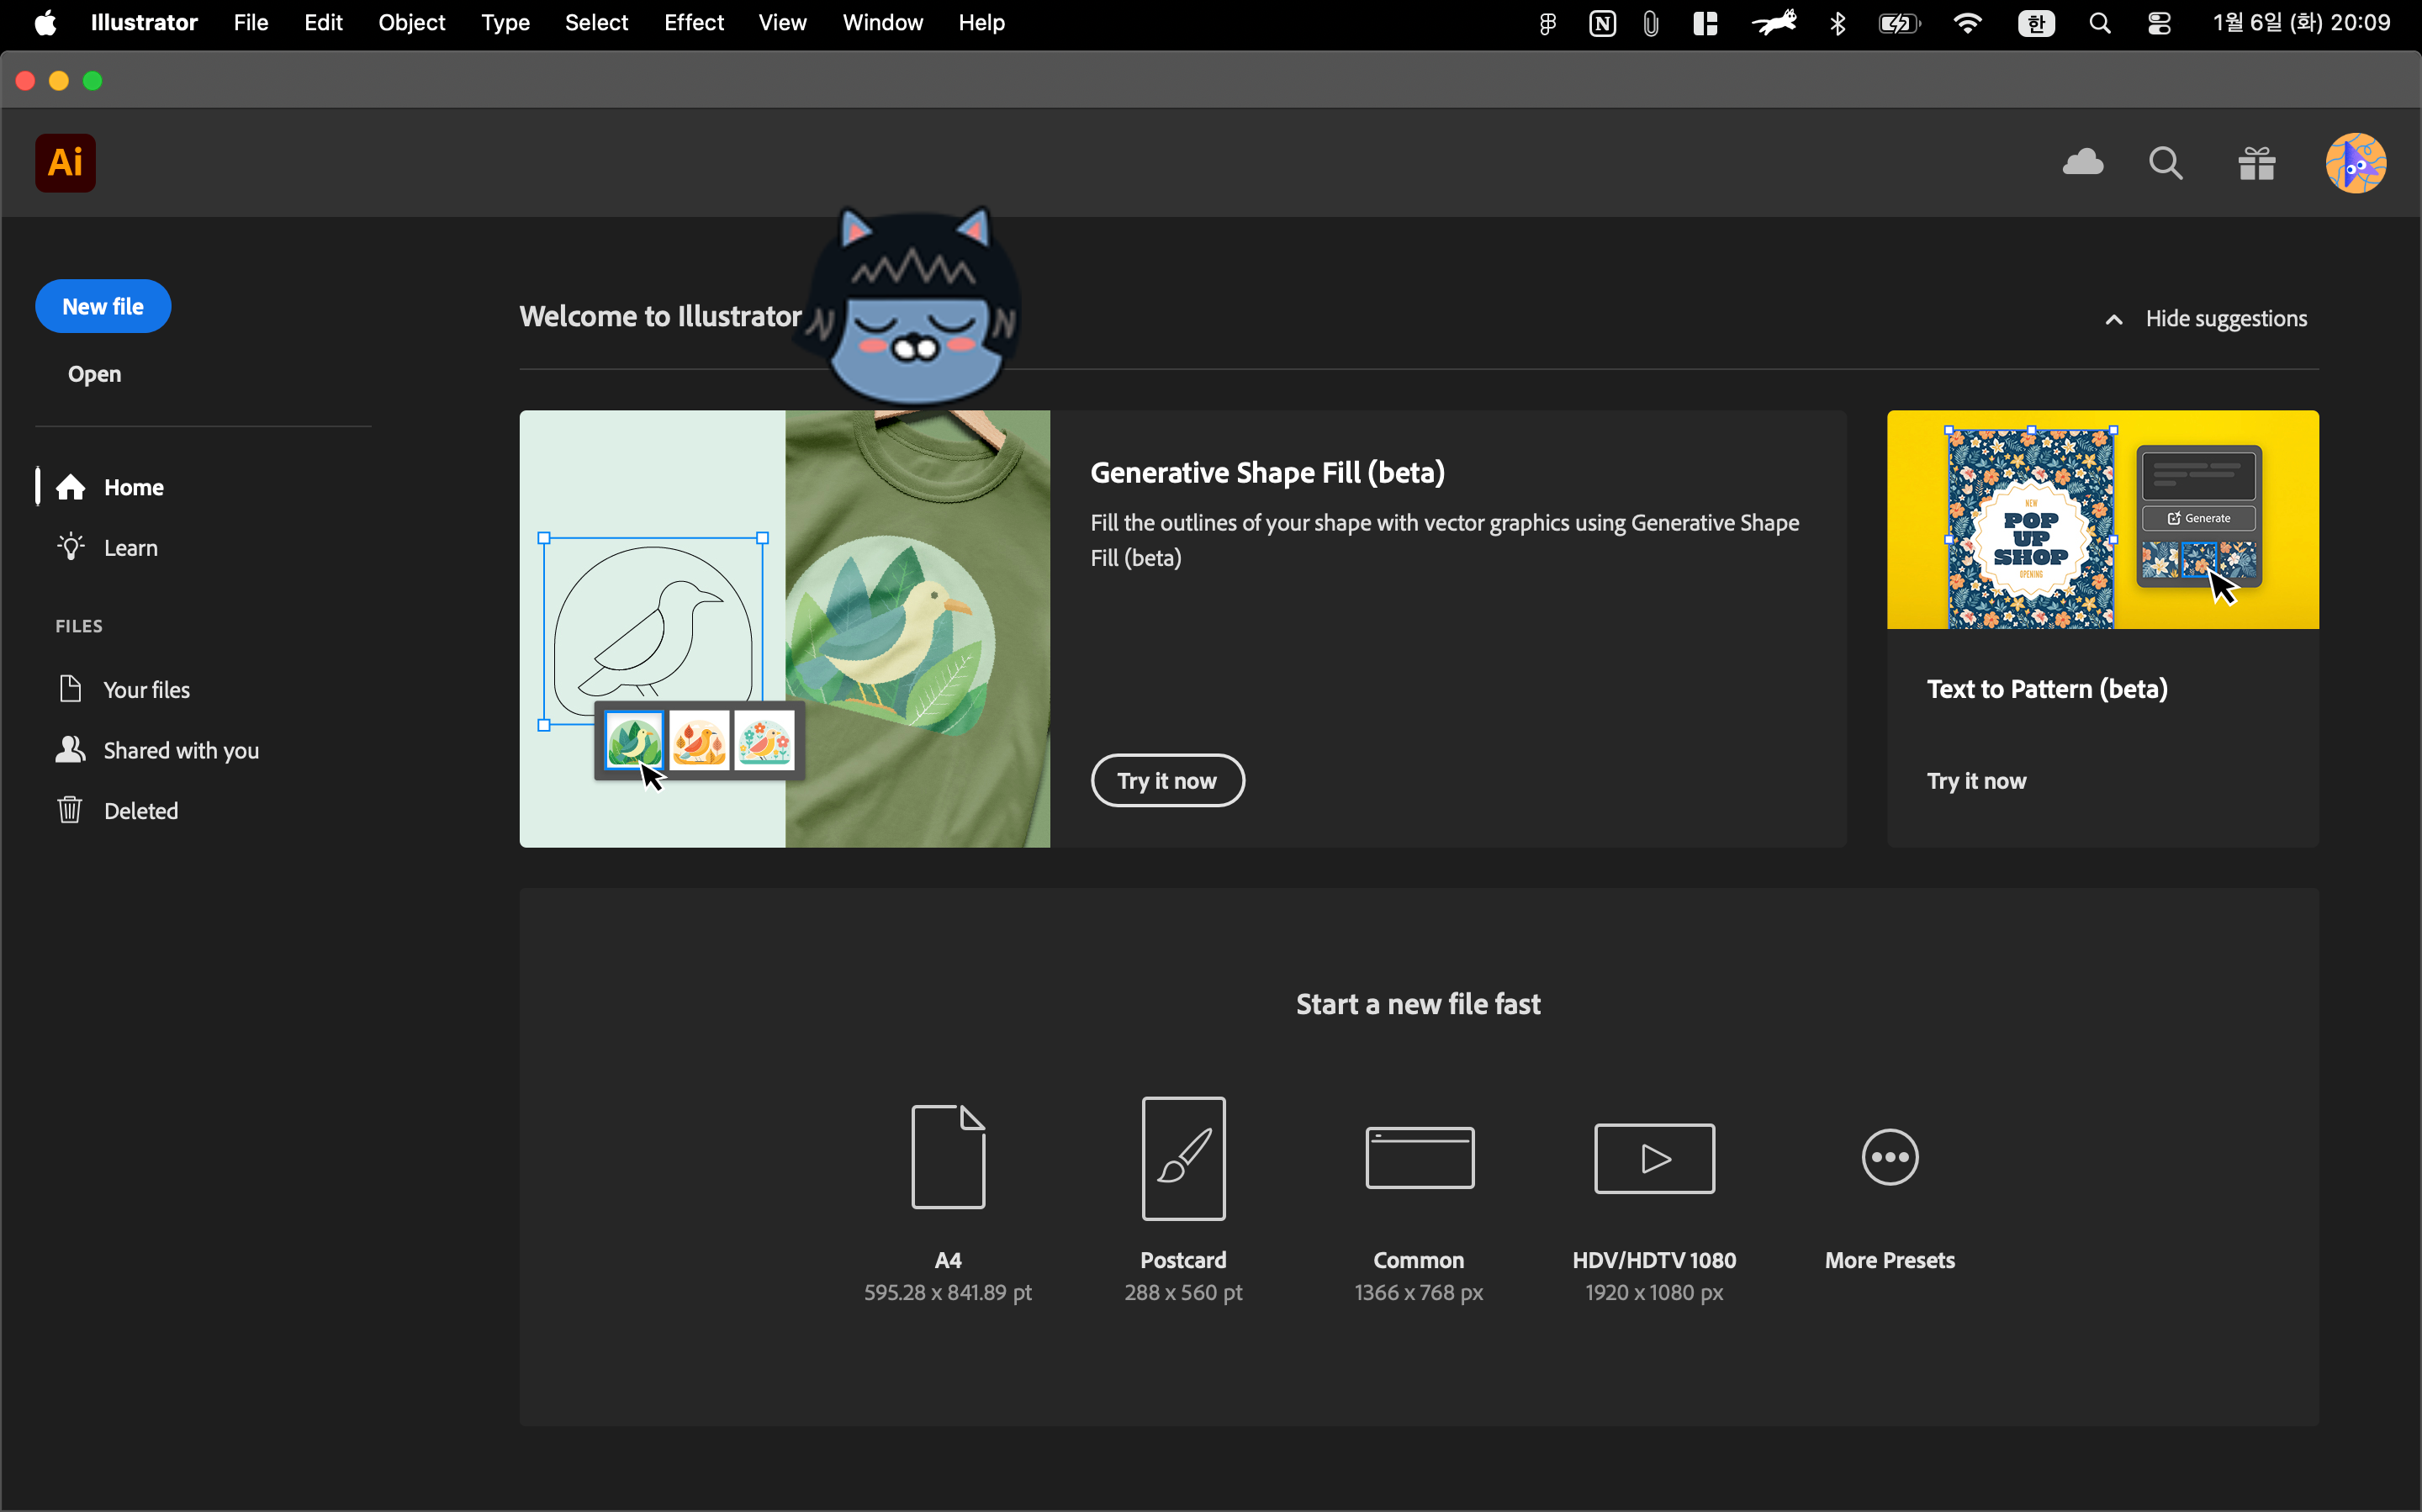
Task: Collapse suggestions with Hide suggestions chevron
Action: pyautogui.click(x=2113, y=319)
